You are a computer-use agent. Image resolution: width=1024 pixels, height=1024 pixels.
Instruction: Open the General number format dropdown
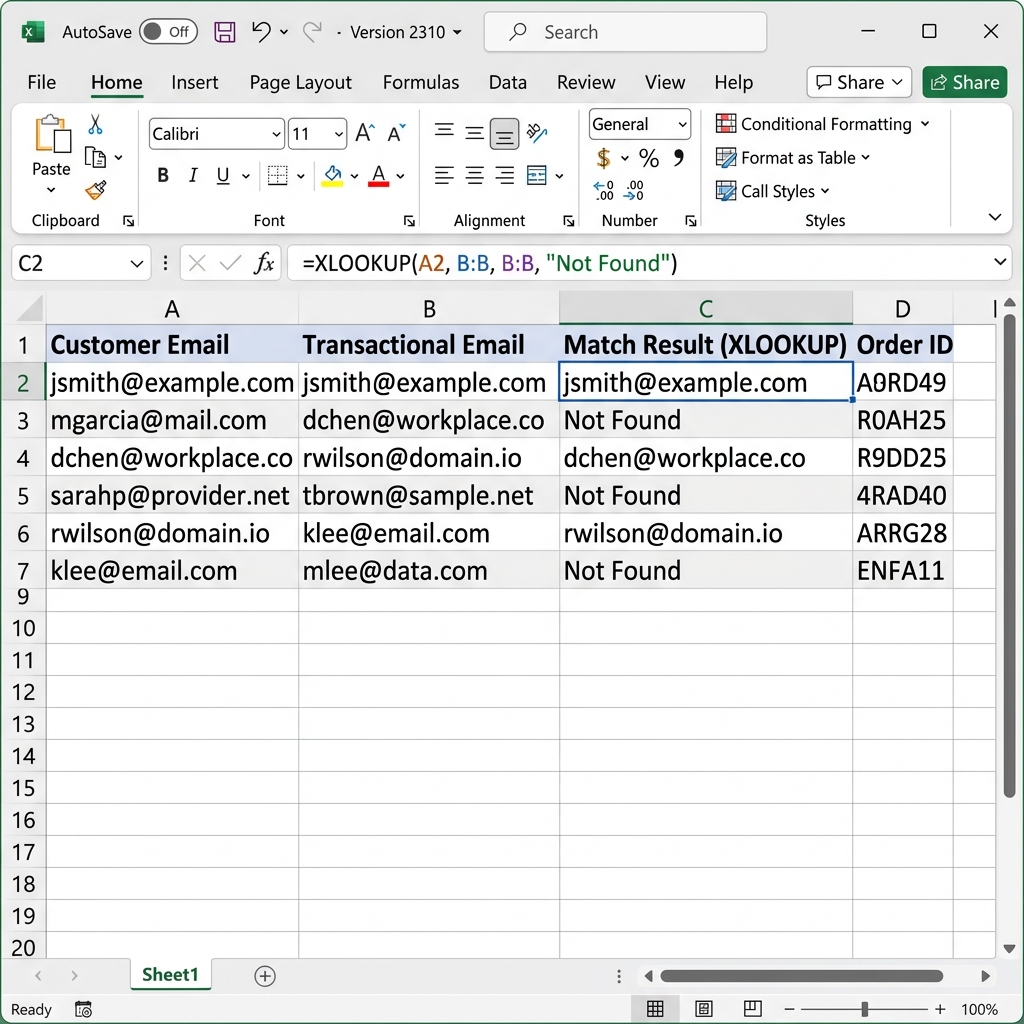point(682,124)
